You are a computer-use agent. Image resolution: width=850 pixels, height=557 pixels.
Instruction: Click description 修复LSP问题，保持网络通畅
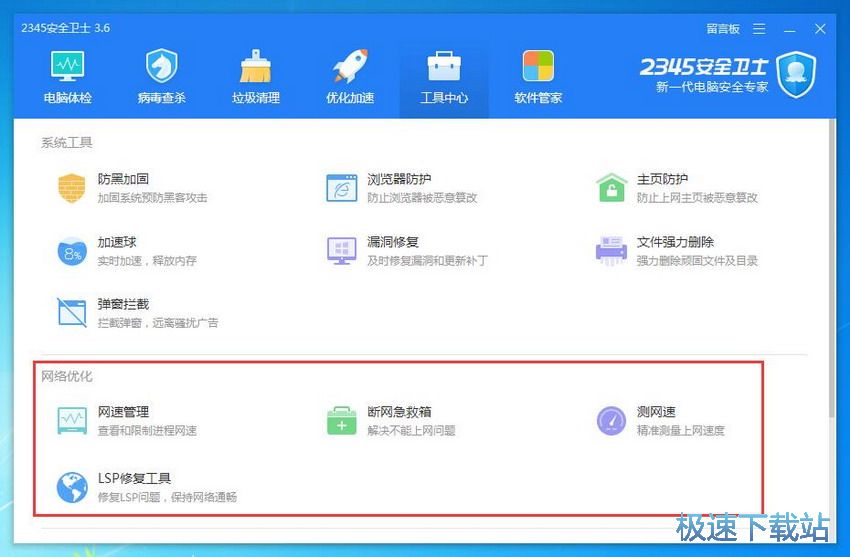167,497
